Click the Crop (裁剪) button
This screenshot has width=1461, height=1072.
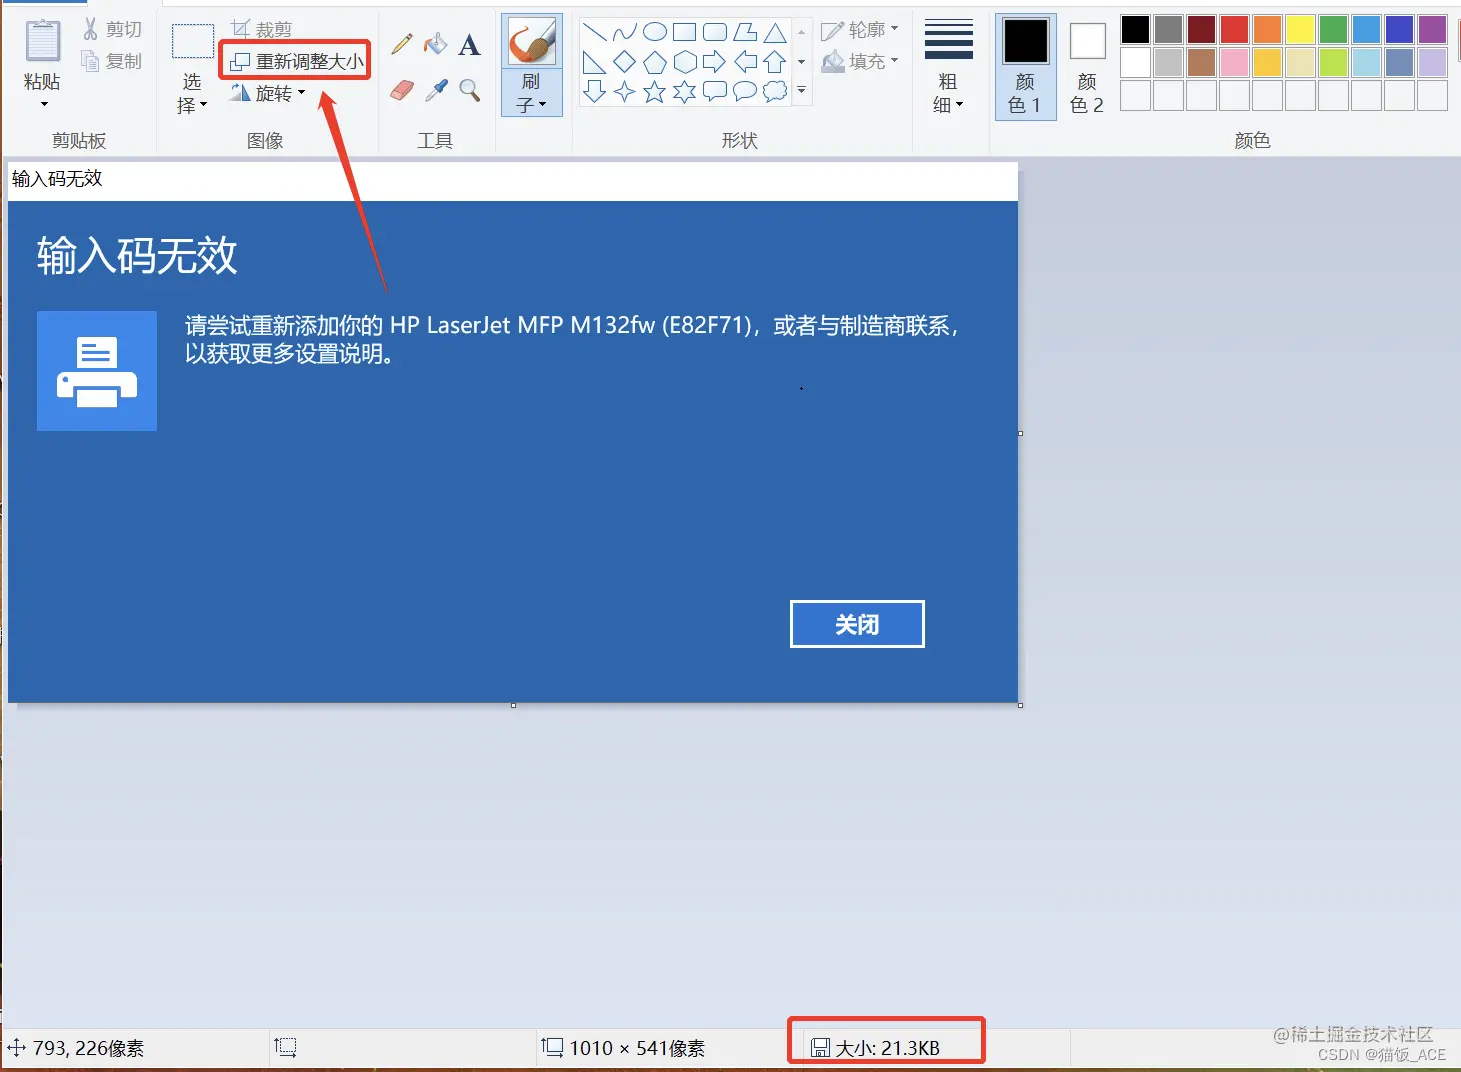262,30
